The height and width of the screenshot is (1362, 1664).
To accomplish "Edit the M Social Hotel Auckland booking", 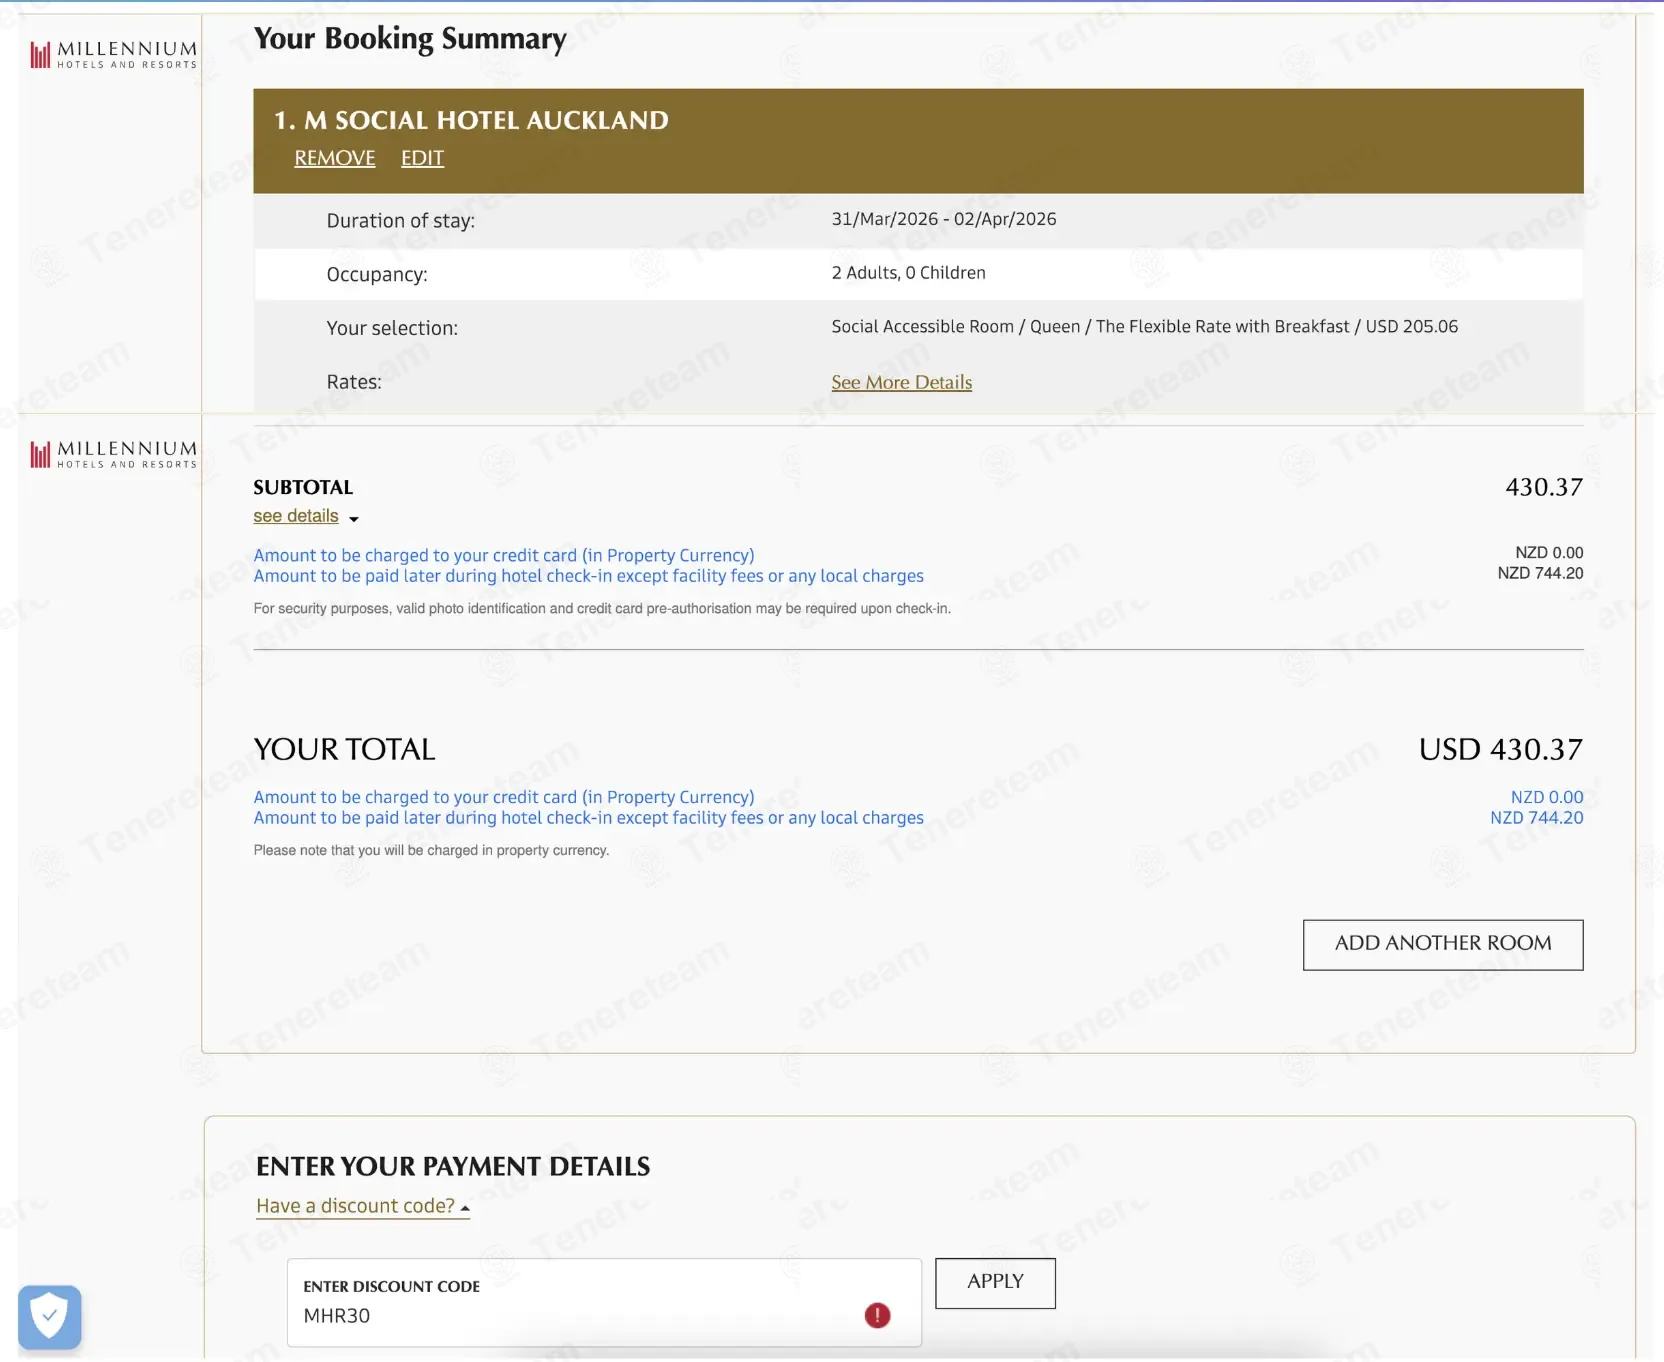I will point(422,158).
